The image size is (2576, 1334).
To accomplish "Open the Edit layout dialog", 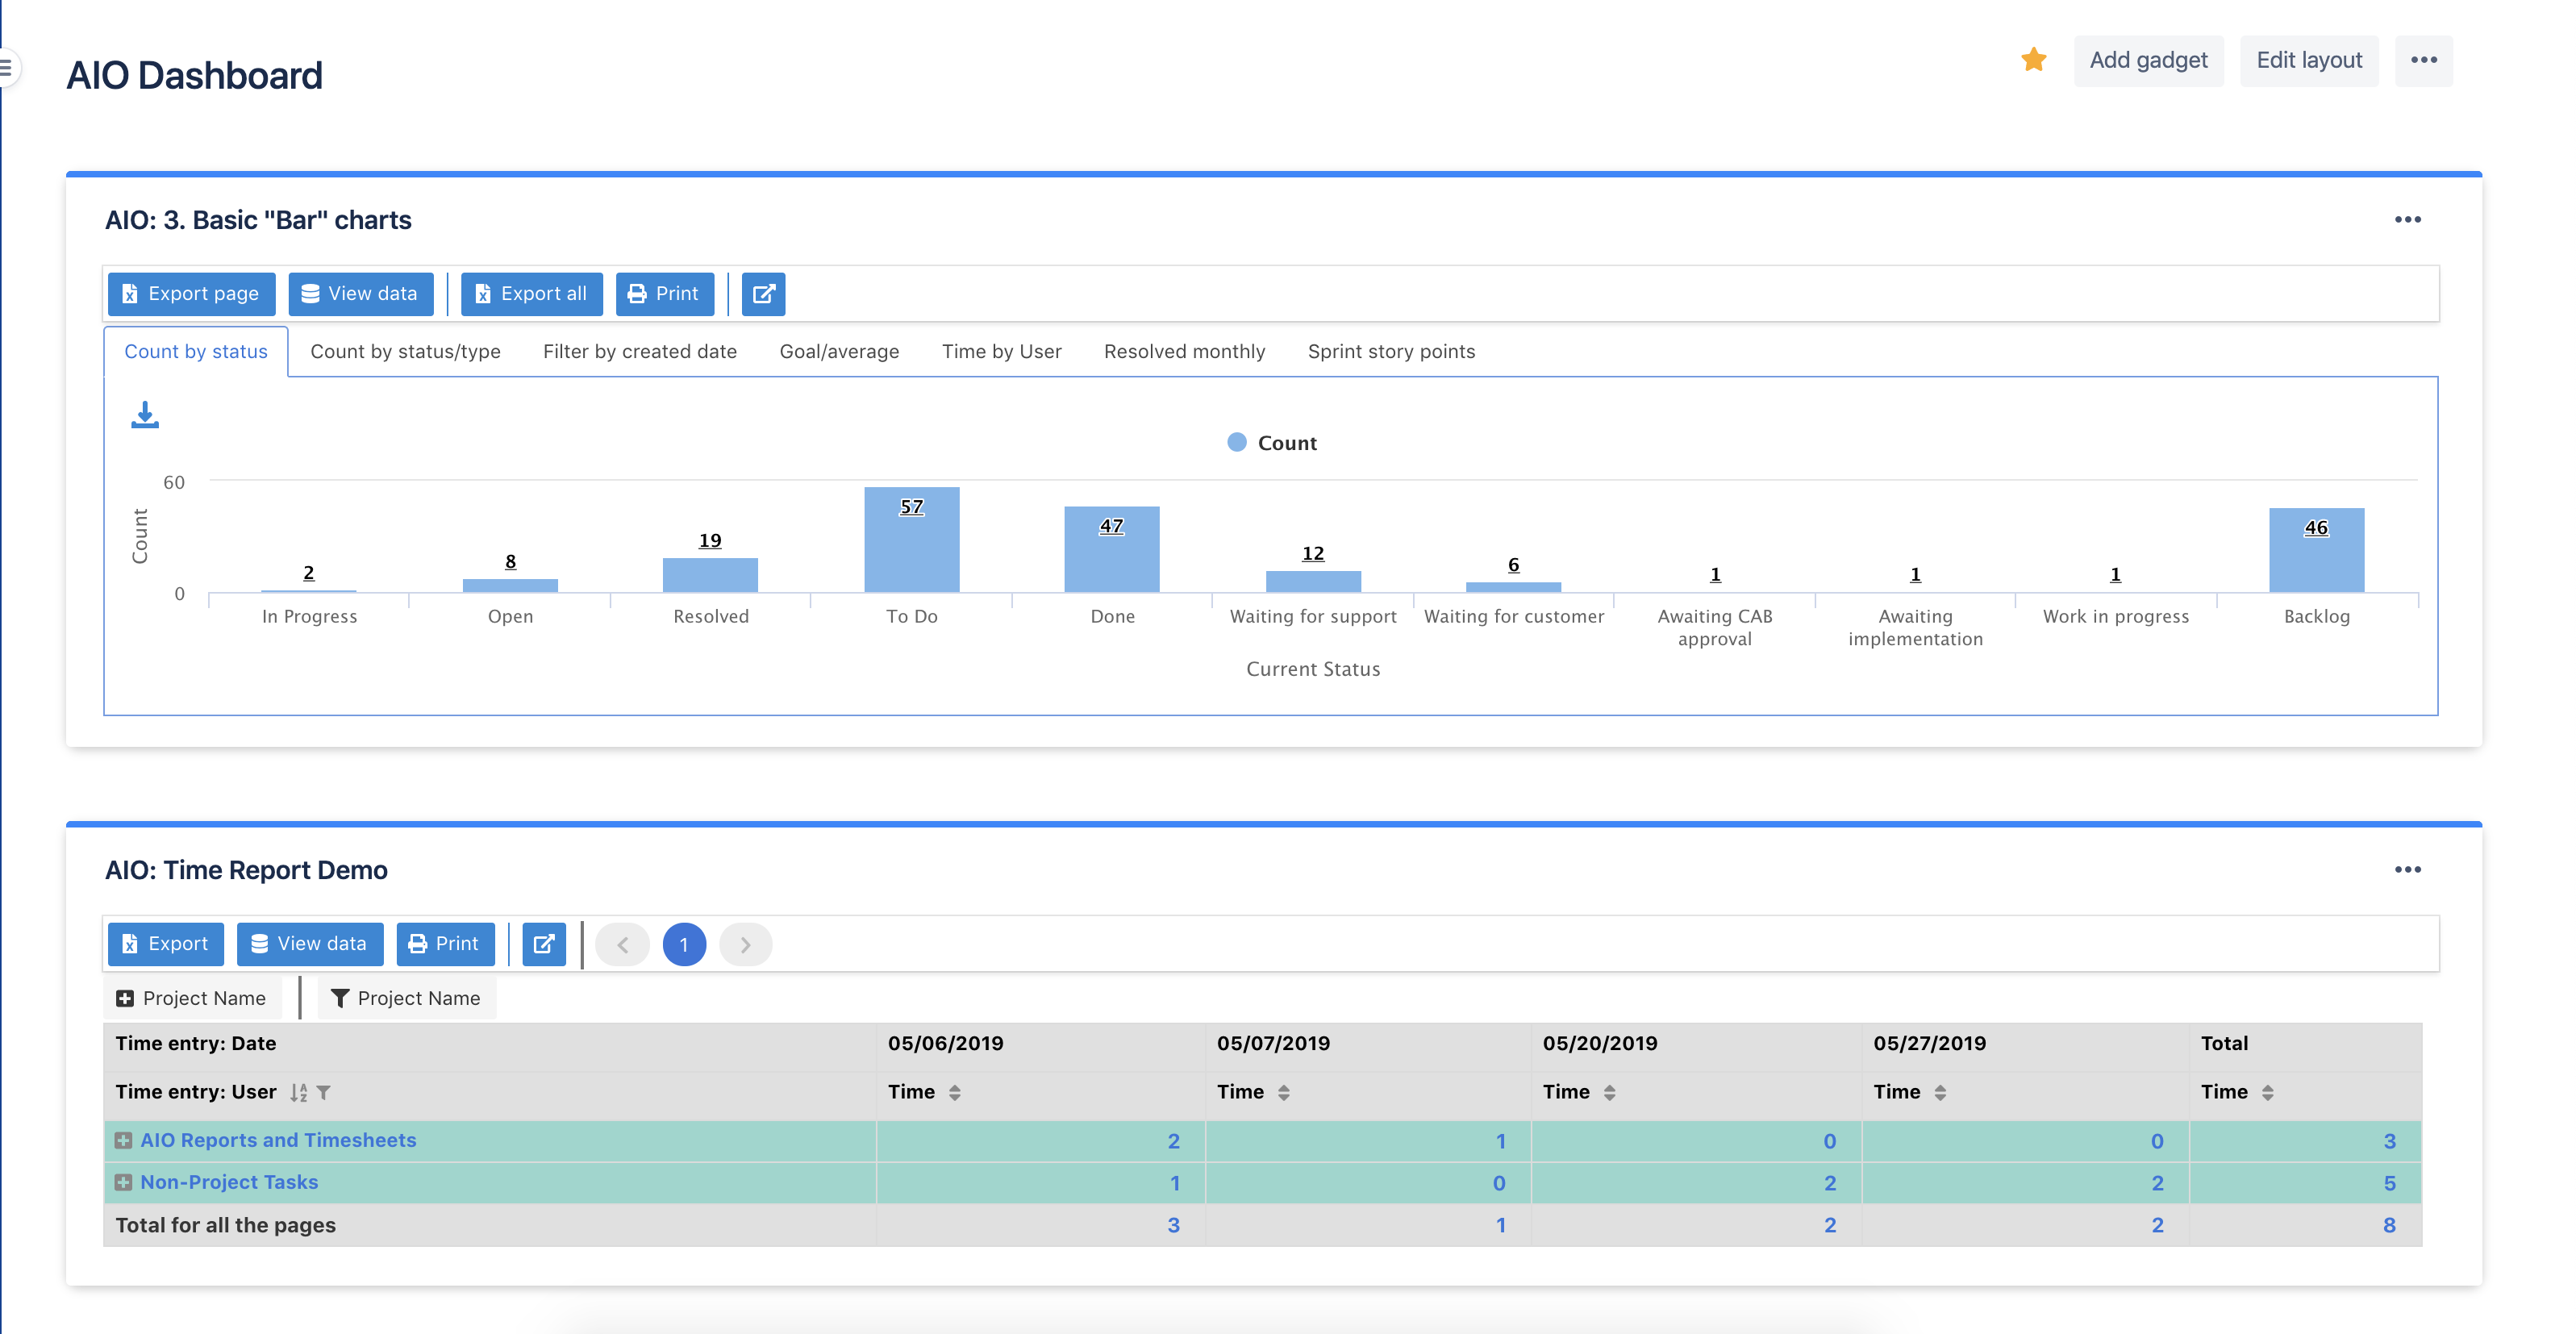I will (x=2309, y=60).
